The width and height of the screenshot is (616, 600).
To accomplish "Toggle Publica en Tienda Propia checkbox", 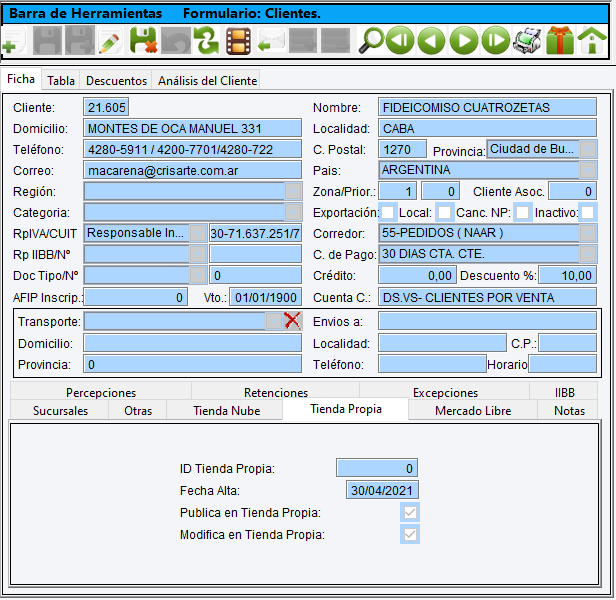I will pyautogui.click(x=410, y=513).
